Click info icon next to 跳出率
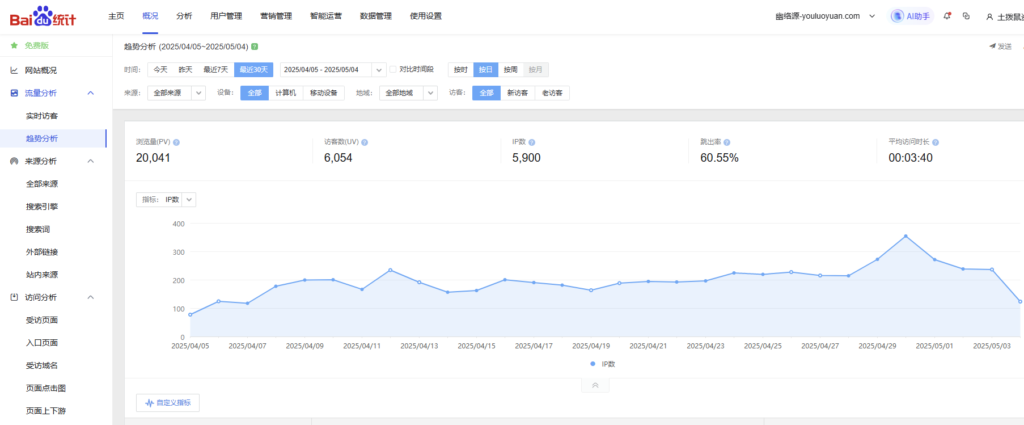The width and height of the screenshot is (1024, 425). coord(727,142)
